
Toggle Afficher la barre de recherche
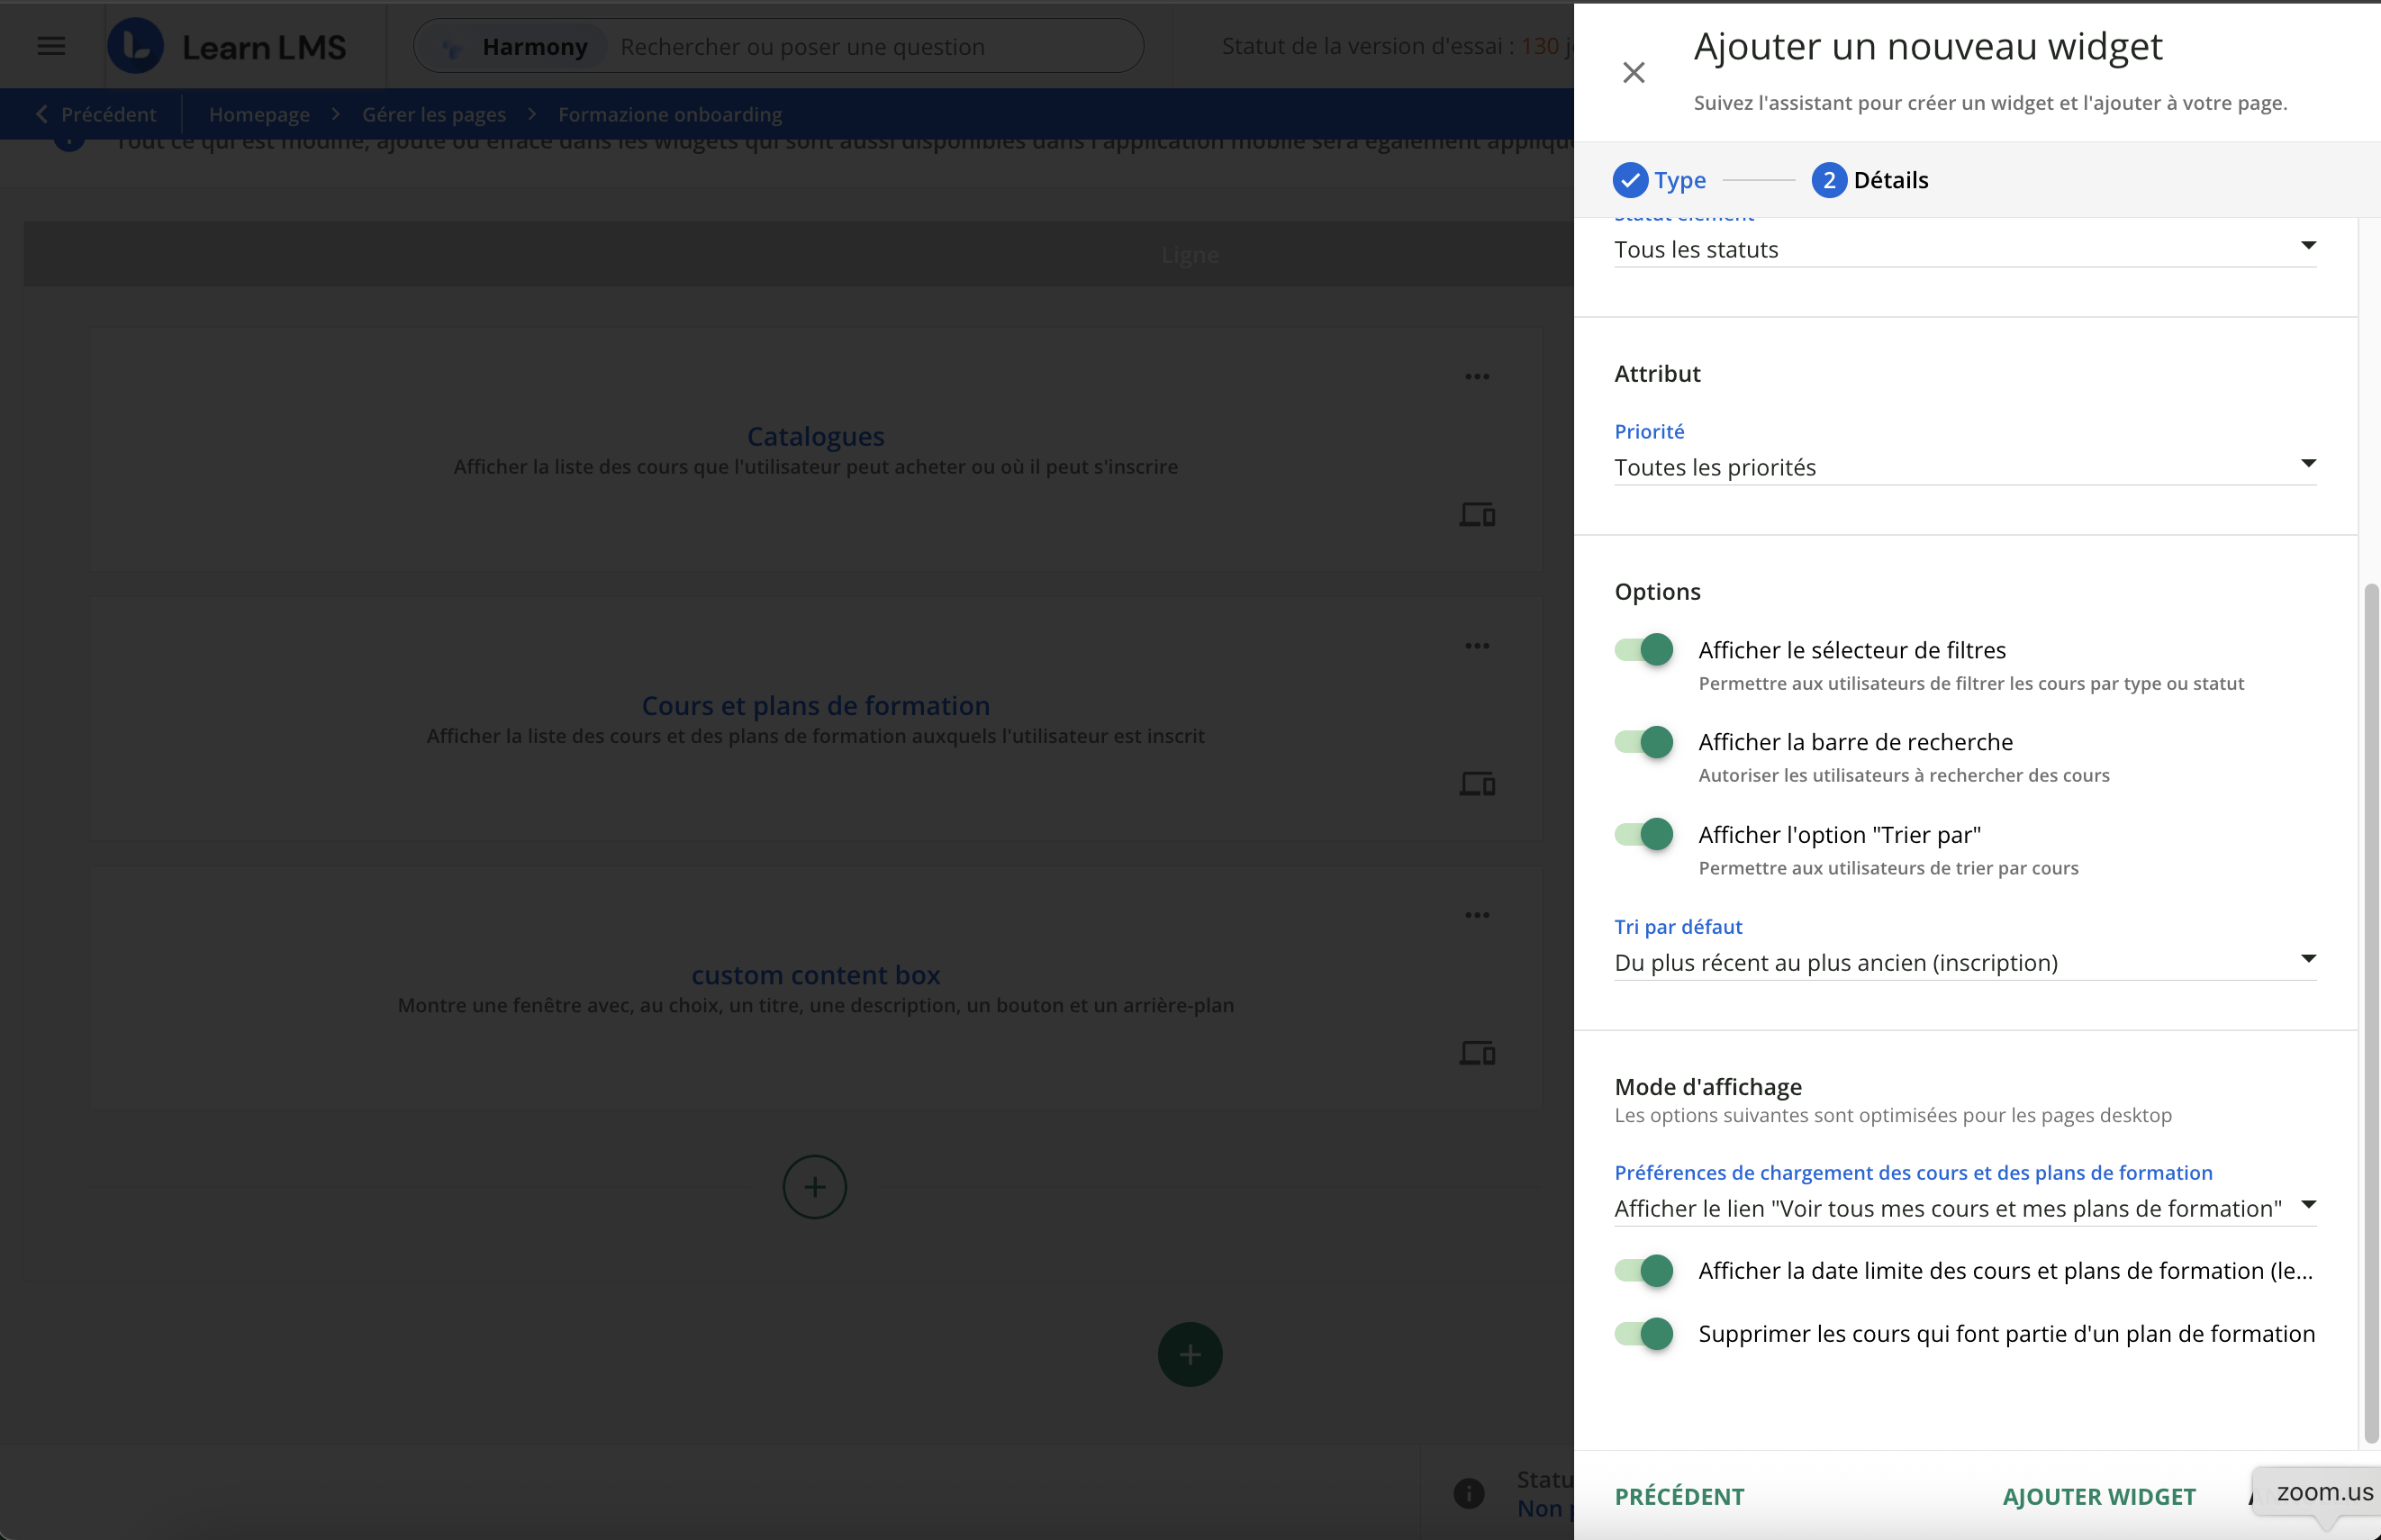(x=1644, y=742)
